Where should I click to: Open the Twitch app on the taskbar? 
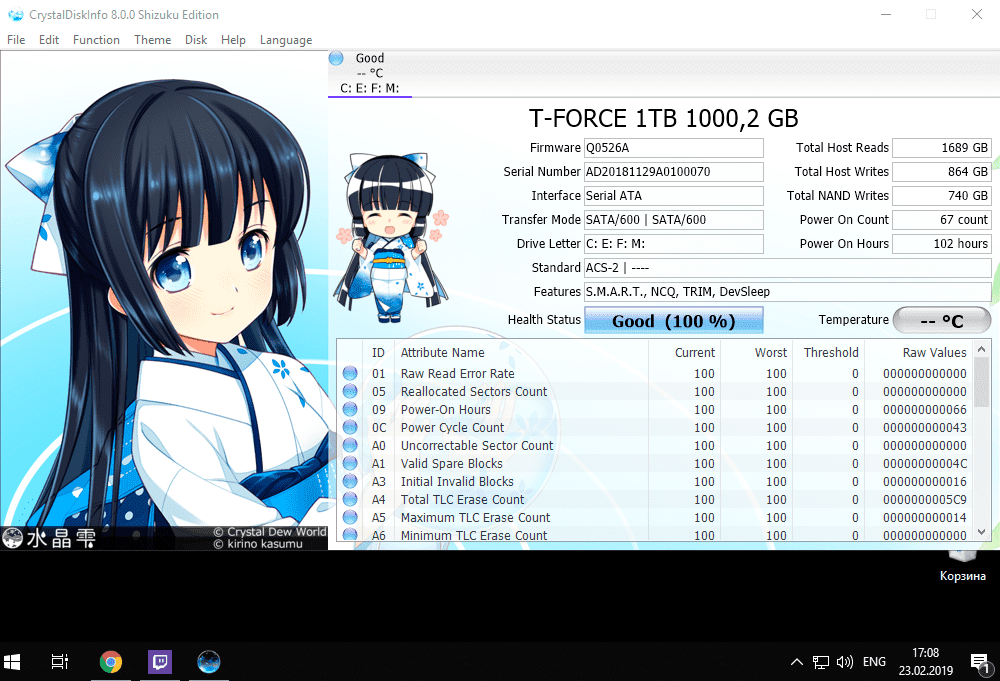coord(159,662)
